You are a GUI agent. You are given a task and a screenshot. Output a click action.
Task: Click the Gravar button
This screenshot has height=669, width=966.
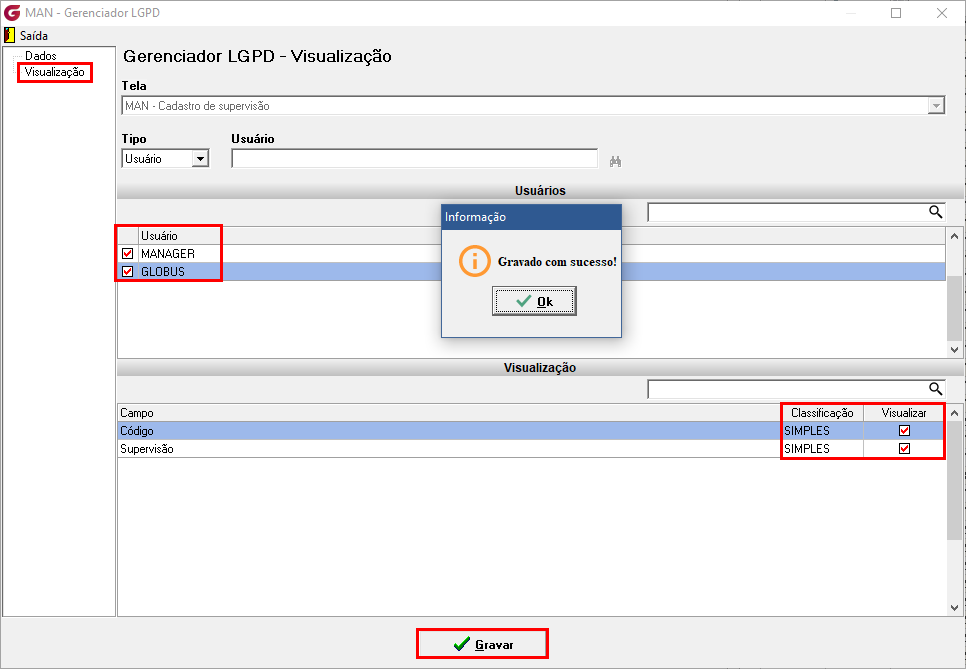tap(482, 644)
